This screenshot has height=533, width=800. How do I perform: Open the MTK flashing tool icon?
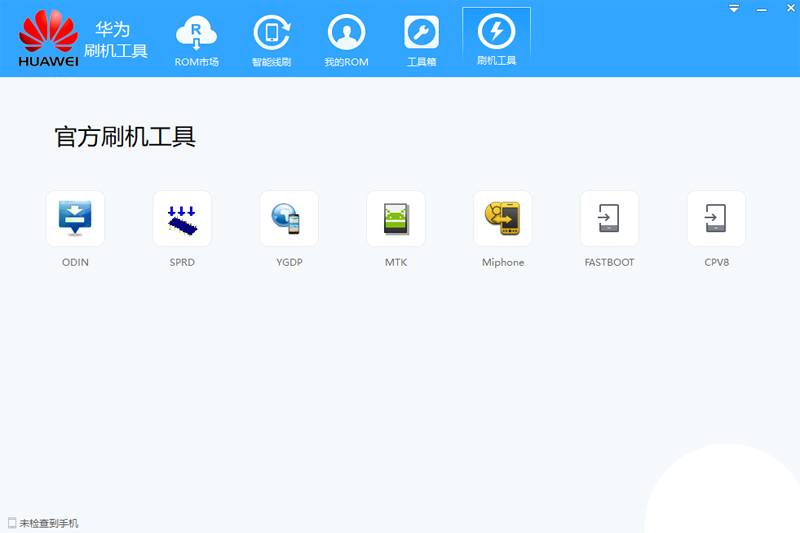coord(396,219)
